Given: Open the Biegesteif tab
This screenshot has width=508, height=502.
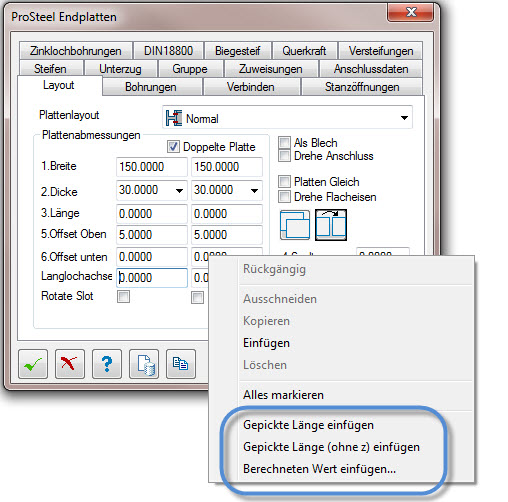Looking at the screenshot, I should click(238, 51).
